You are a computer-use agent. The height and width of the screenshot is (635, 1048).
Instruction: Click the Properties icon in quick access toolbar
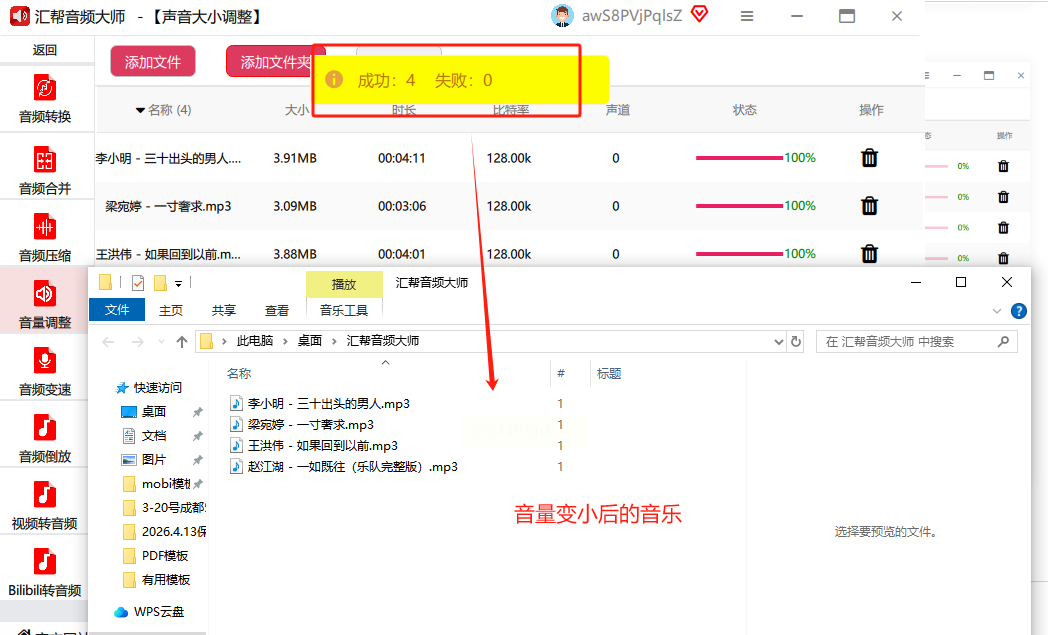click(138, 283)
